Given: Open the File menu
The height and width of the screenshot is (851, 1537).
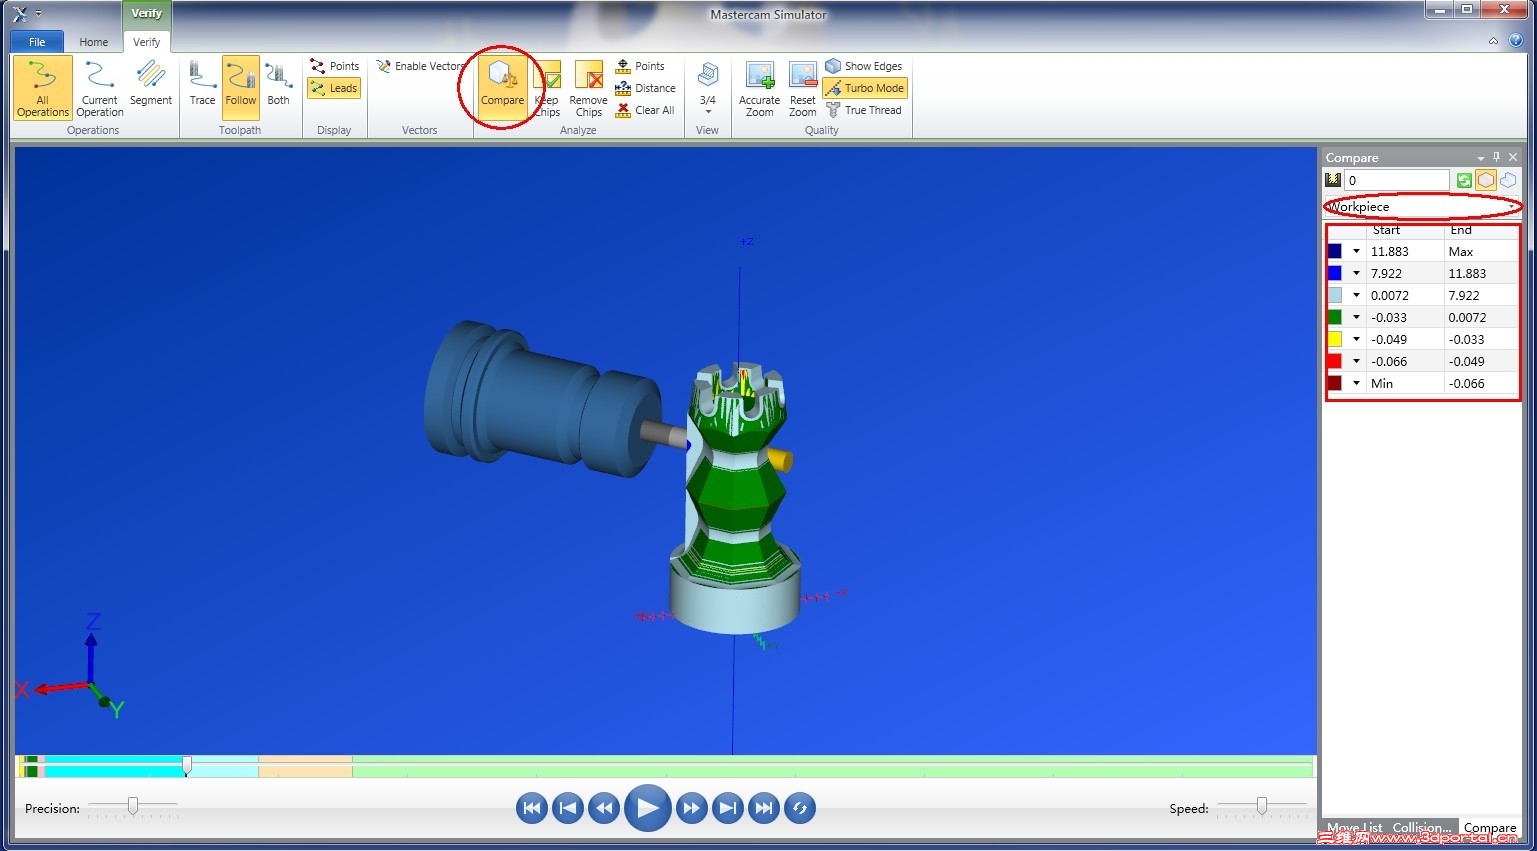Looking at the screenshot, I should pos(37,42).
